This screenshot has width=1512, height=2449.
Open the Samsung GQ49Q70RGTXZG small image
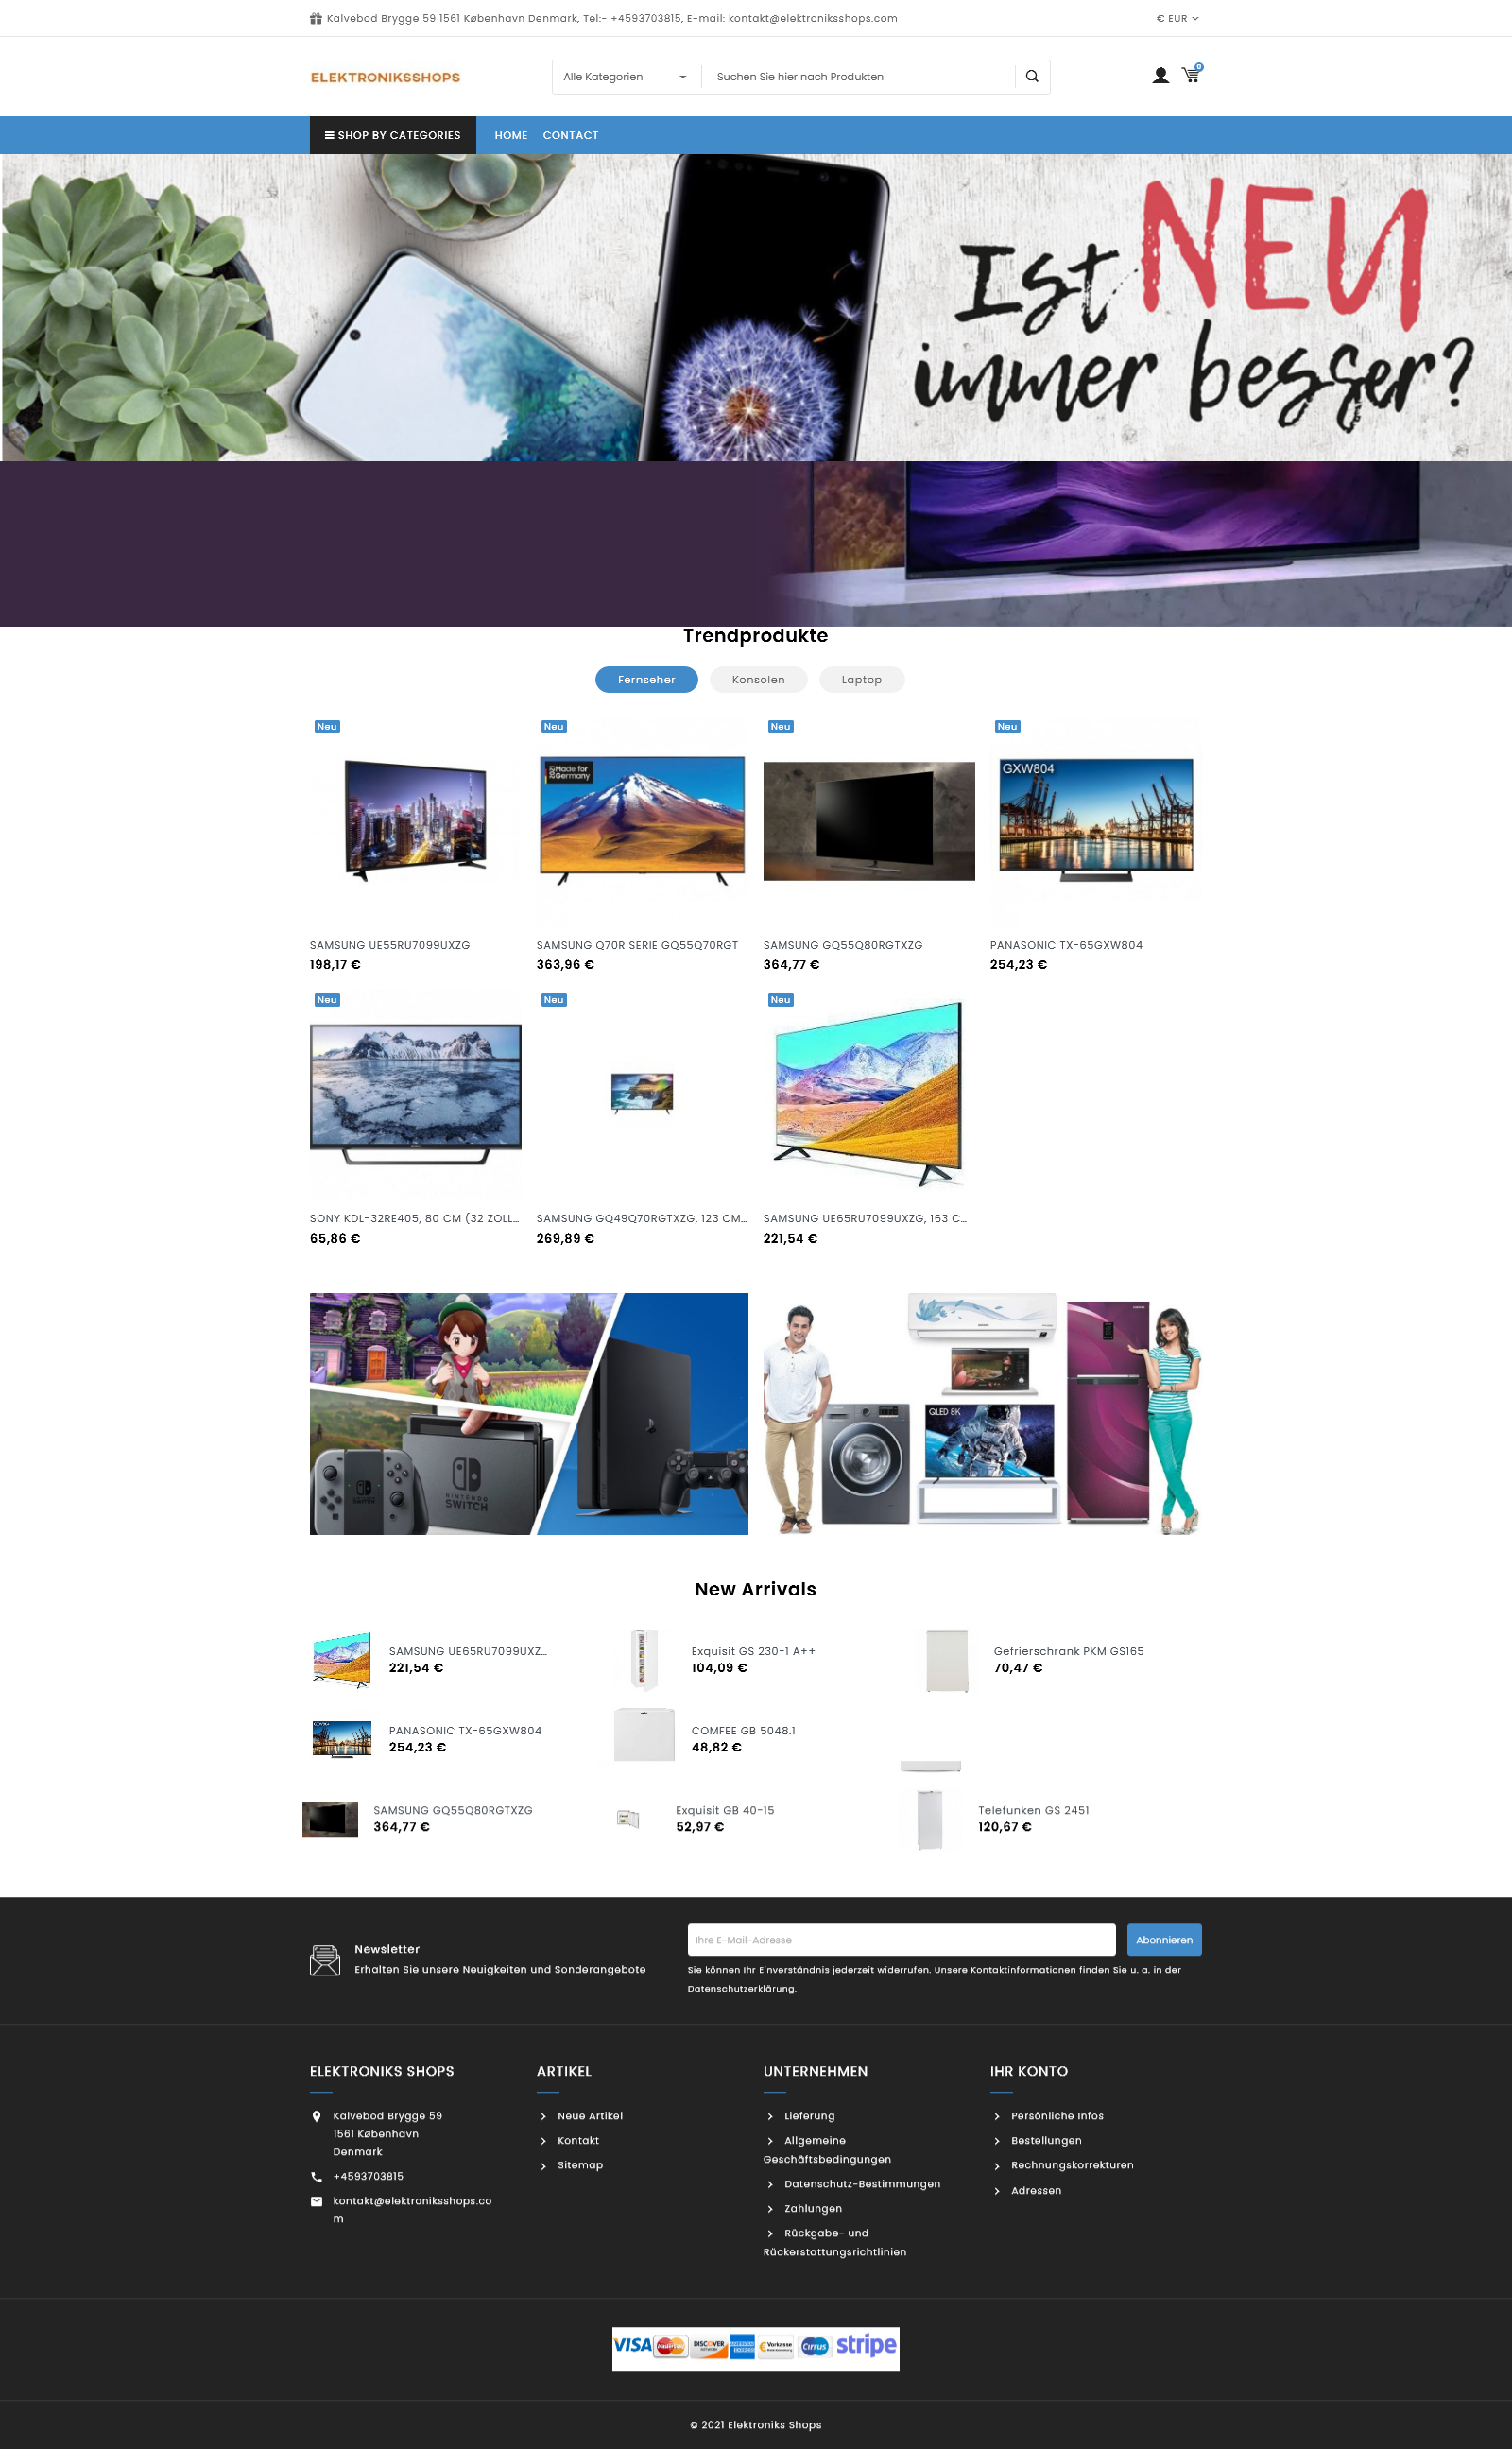click(x=642, y=1093)
